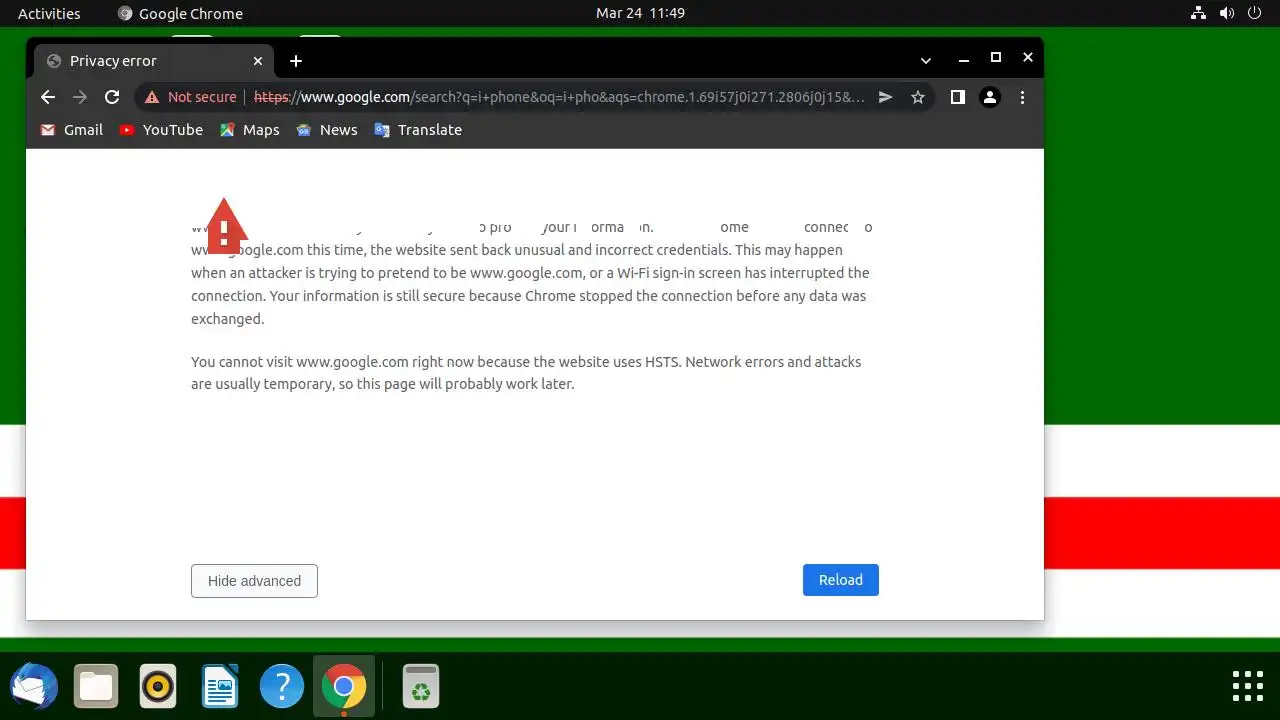Image resolution: width=1280 pixels, height=720 pixels.
Task: Click the power icon in top bar
Action: pyautogui.click(x=1254, y=13)
